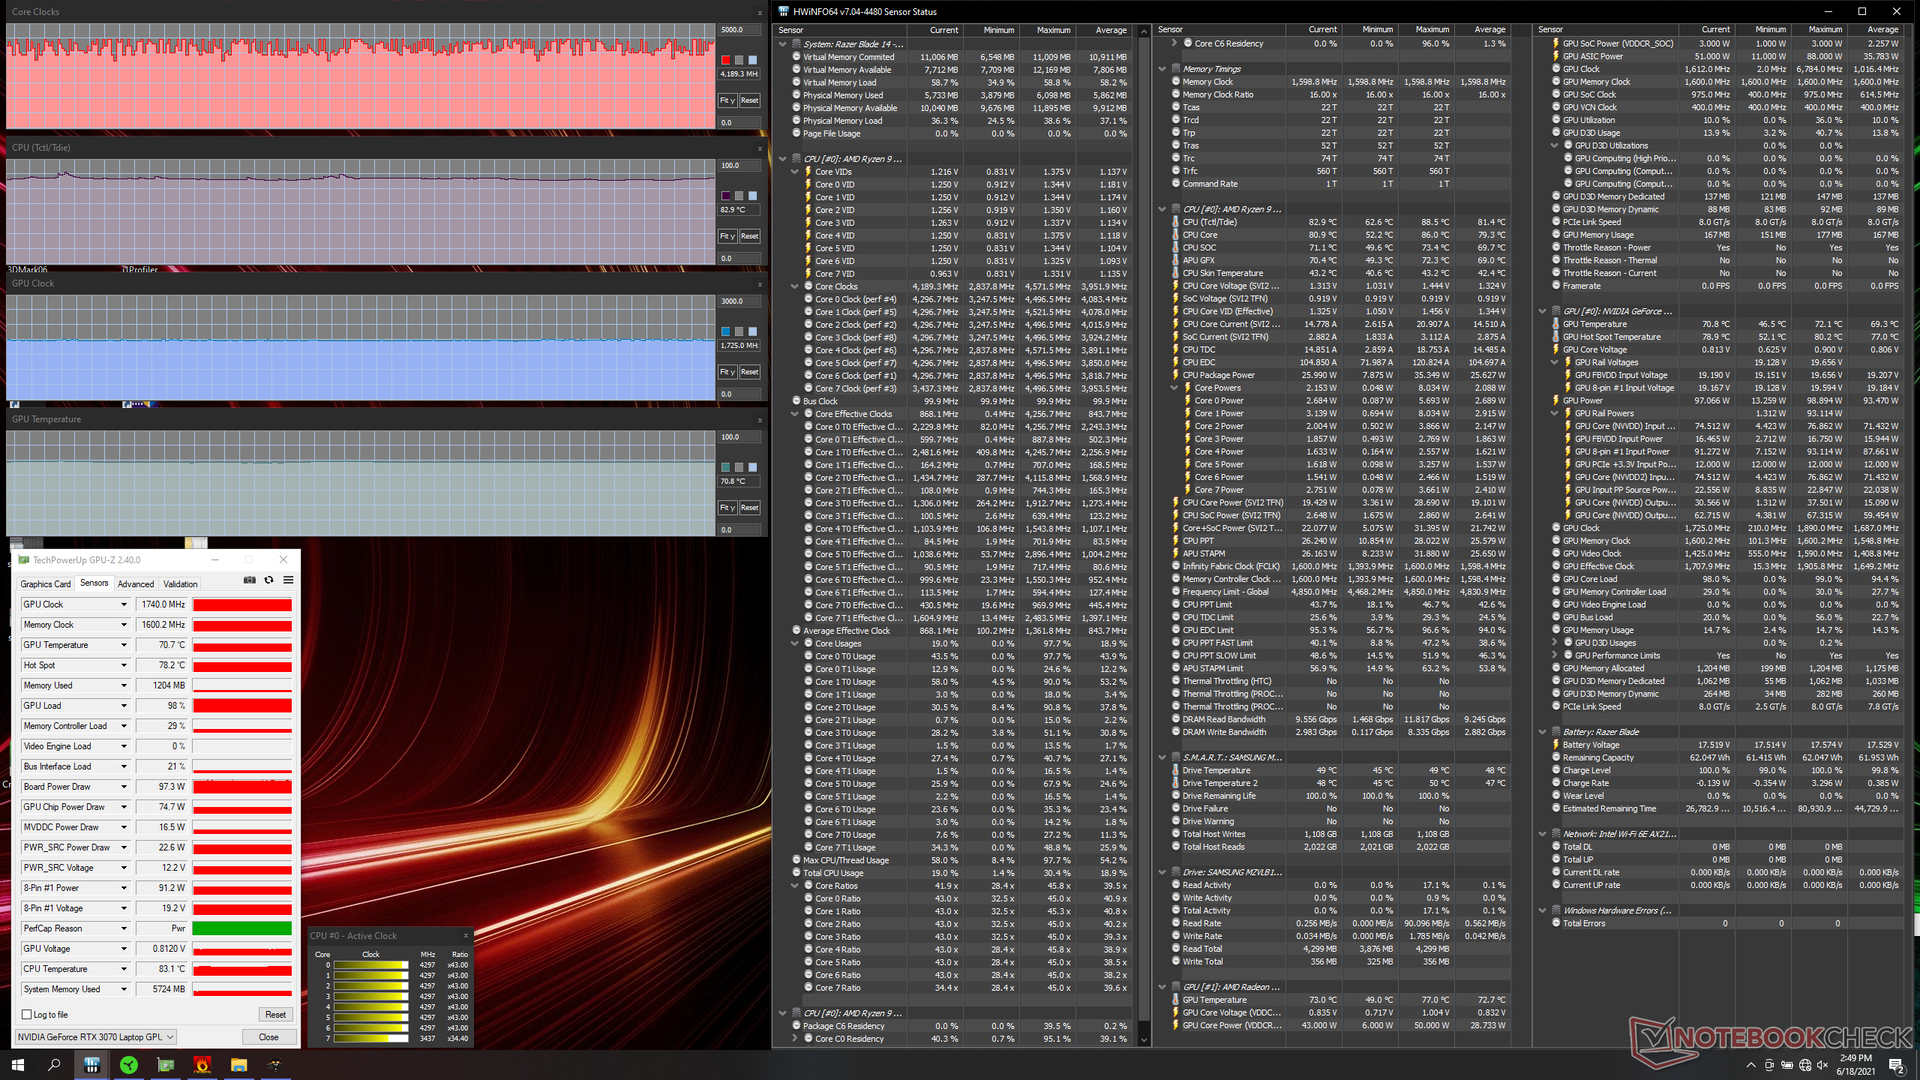This screenshot has height=1080, width=1920.
Task: Click the icon beside Battery Voltage
Action: point(1556,745)
